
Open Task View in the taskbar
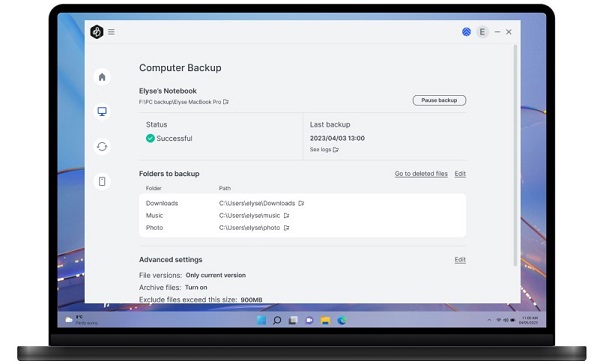point(293,320)
